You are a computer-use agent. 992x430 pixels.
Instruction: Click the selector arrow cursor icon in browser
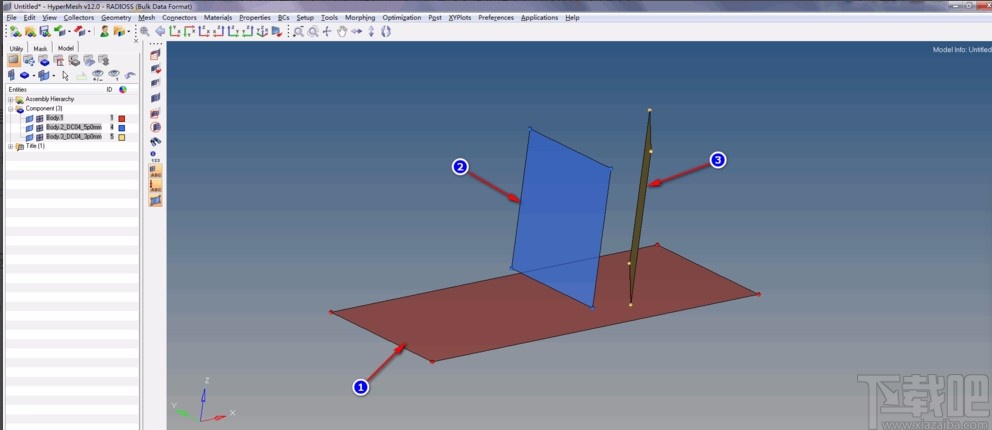coord(66,75)
